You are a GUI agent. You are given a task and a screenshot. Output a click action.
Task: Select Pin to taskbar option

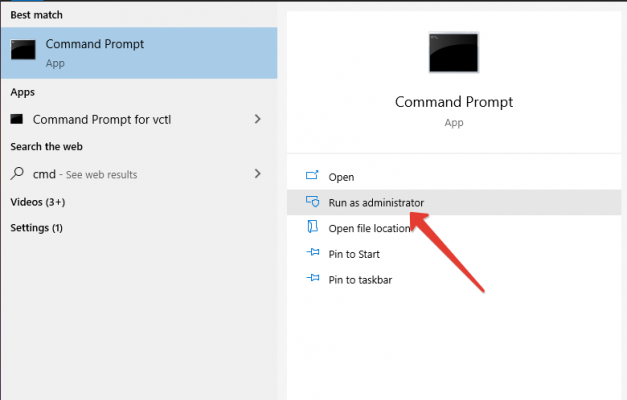pyautogui.click(x=360, y=280)
